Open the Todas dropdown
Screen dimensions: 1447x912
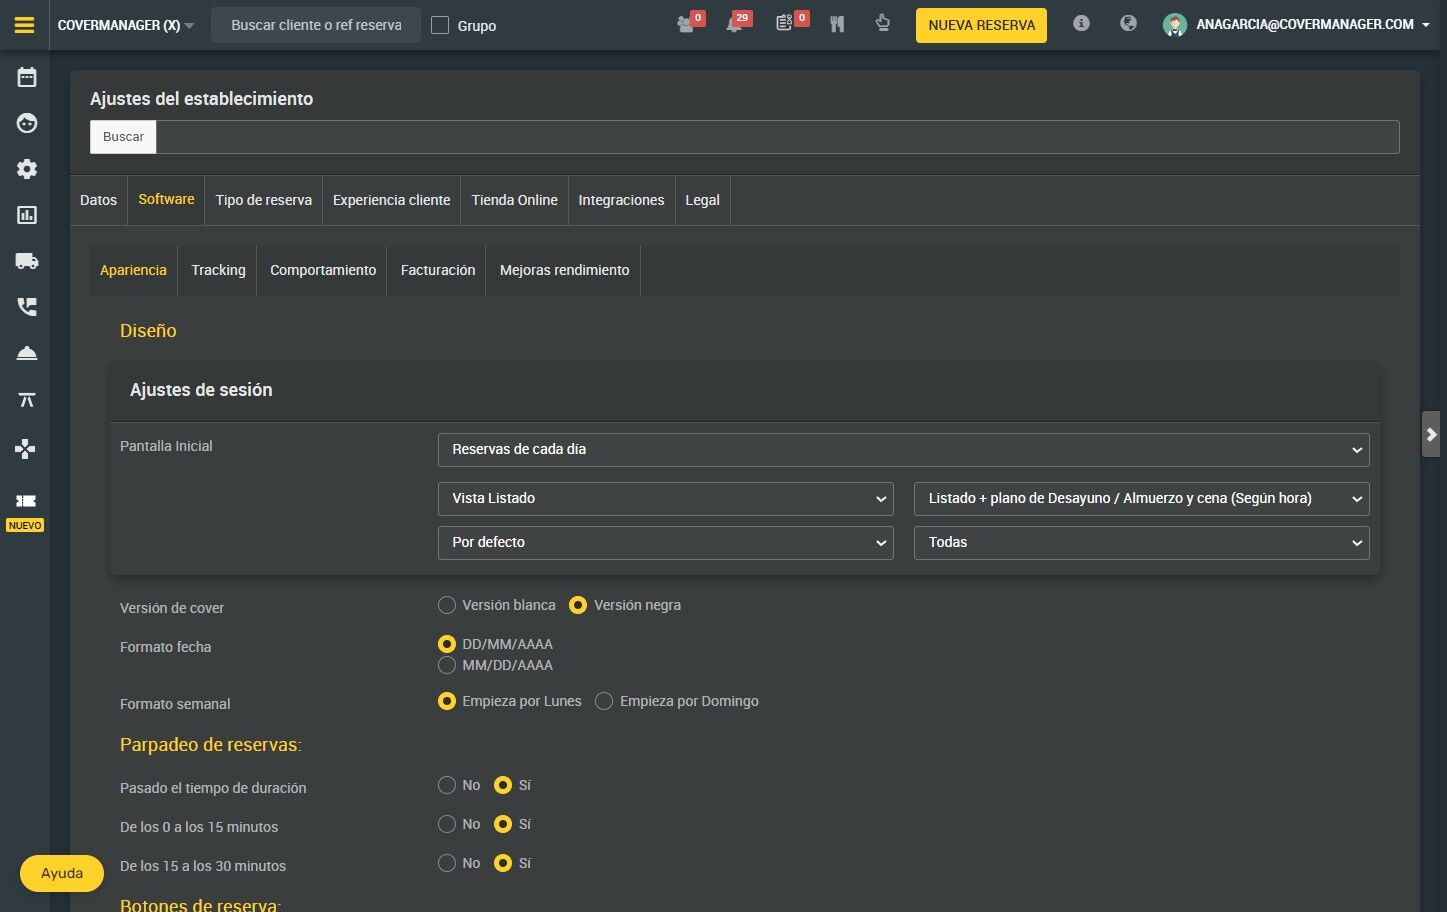(x=1141, y=543)
